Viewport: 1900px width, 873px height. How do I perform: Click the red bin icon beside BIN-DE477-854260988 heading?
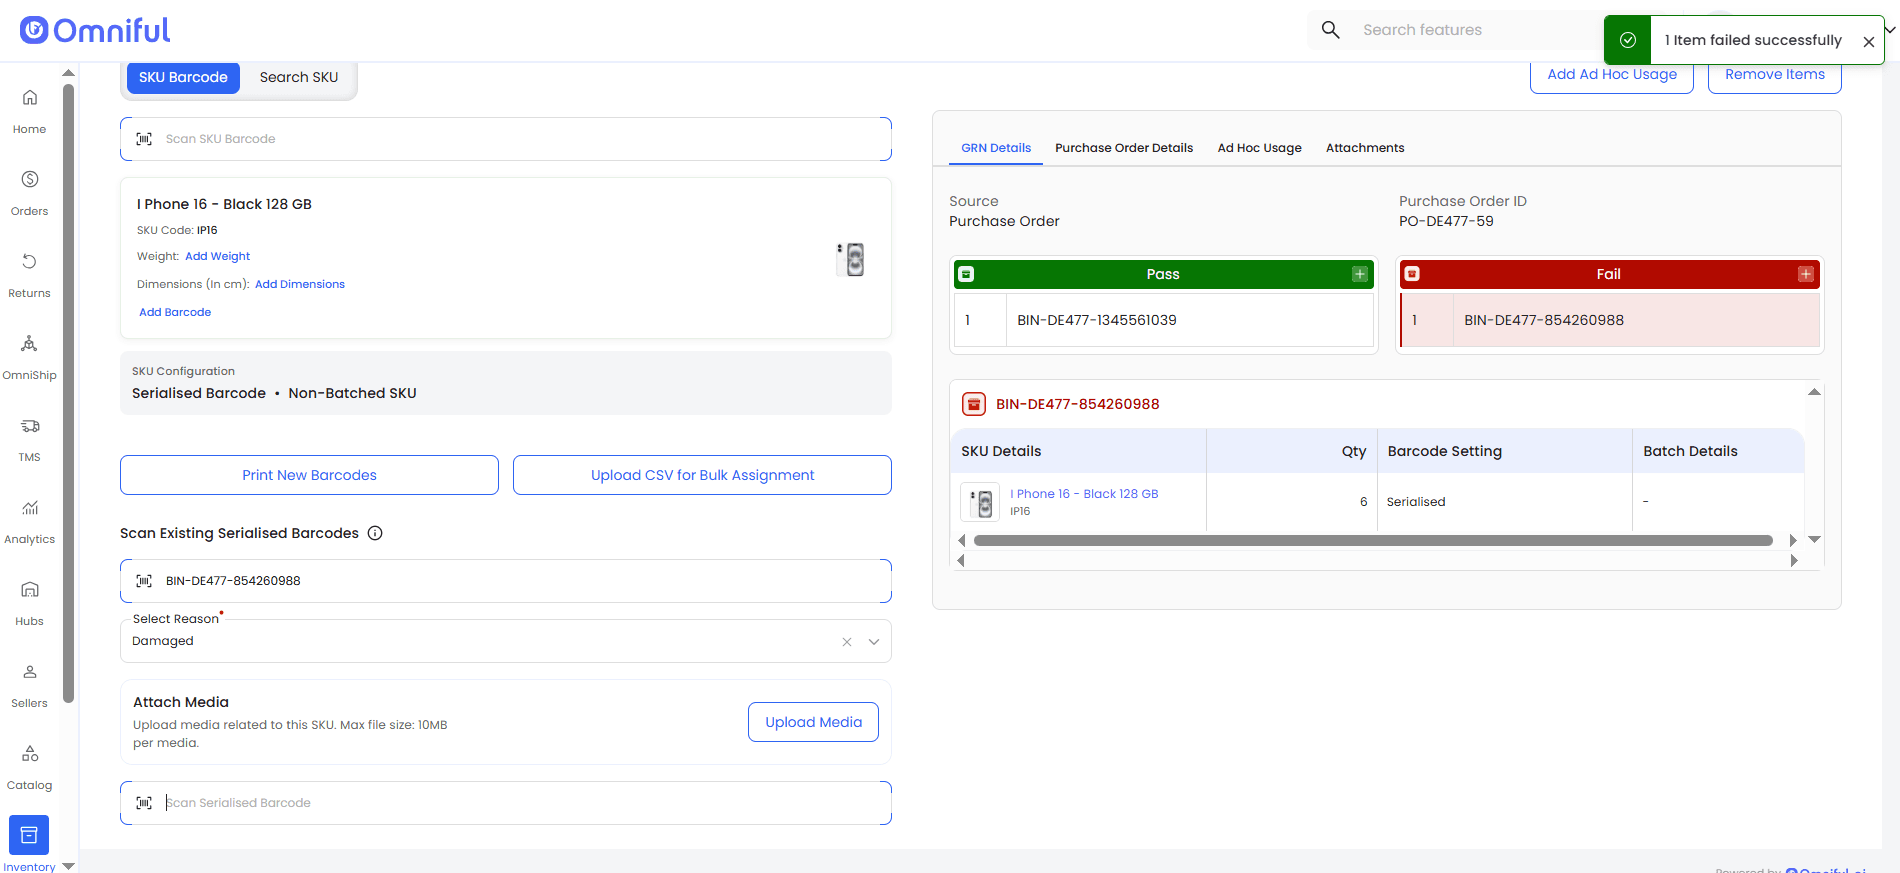click(x=973, y=404)
